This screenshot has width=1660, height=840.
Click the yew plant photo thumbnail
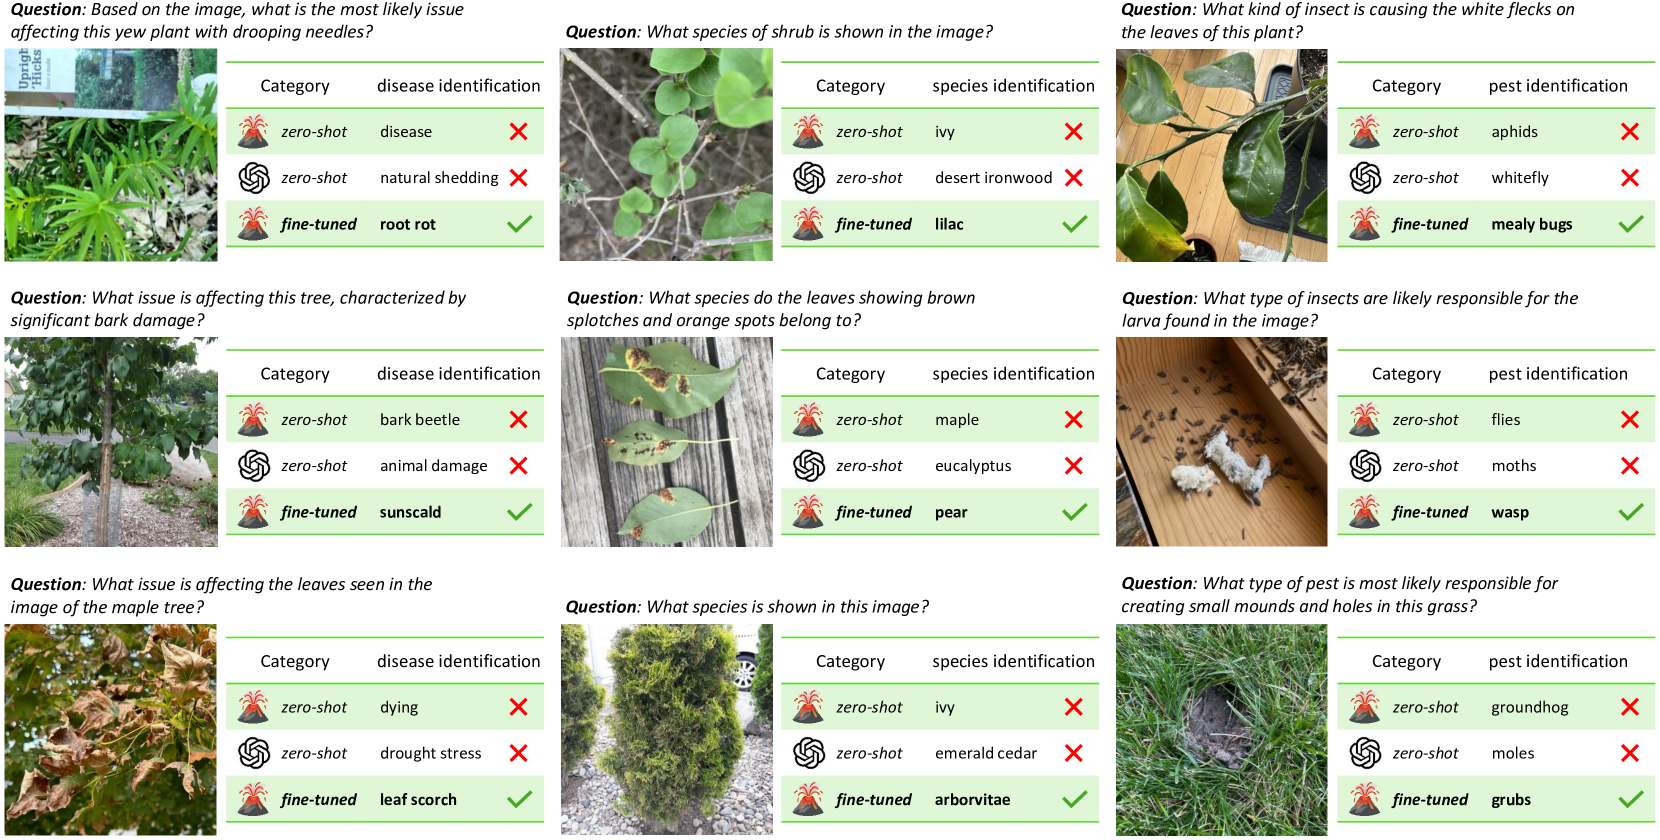tap(111, 155)
